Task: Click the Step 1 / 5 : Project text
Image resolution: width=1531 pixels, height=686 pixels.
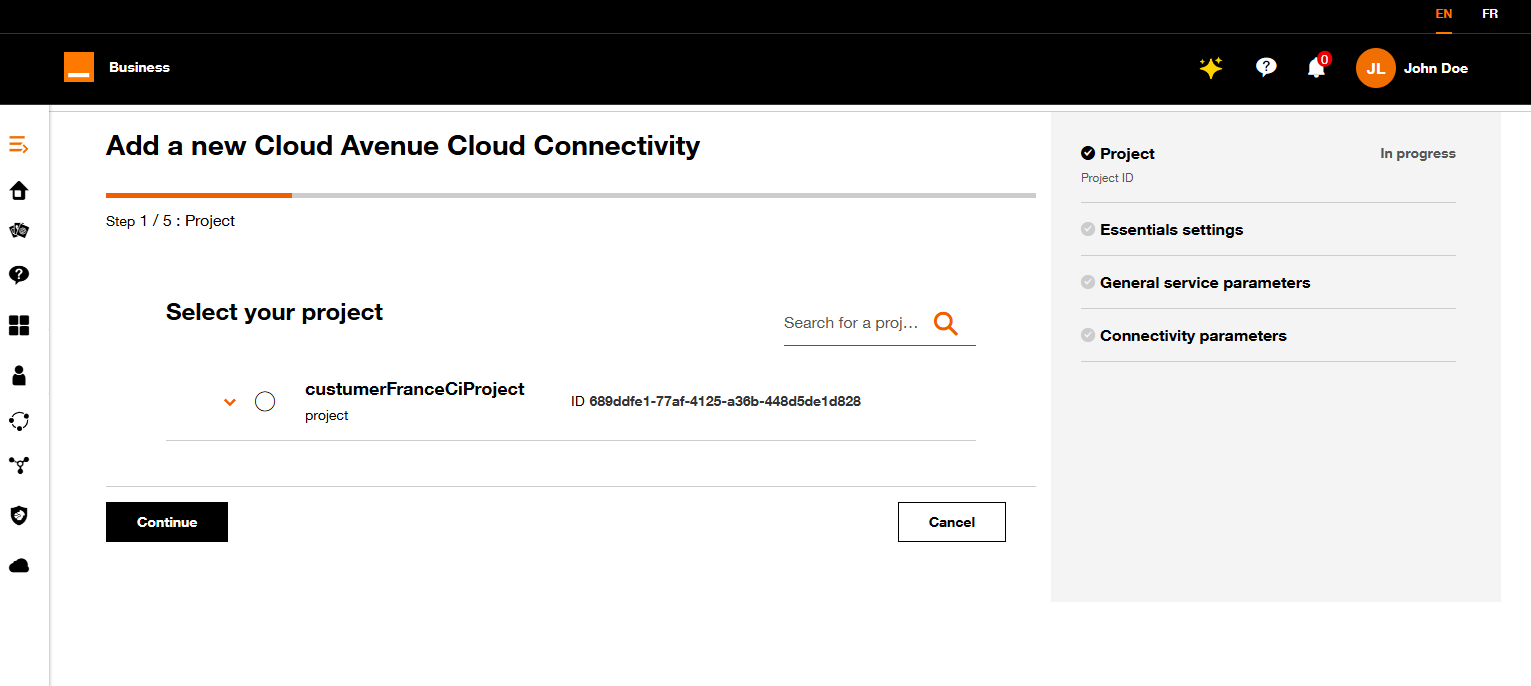Action: click(170, 221)
